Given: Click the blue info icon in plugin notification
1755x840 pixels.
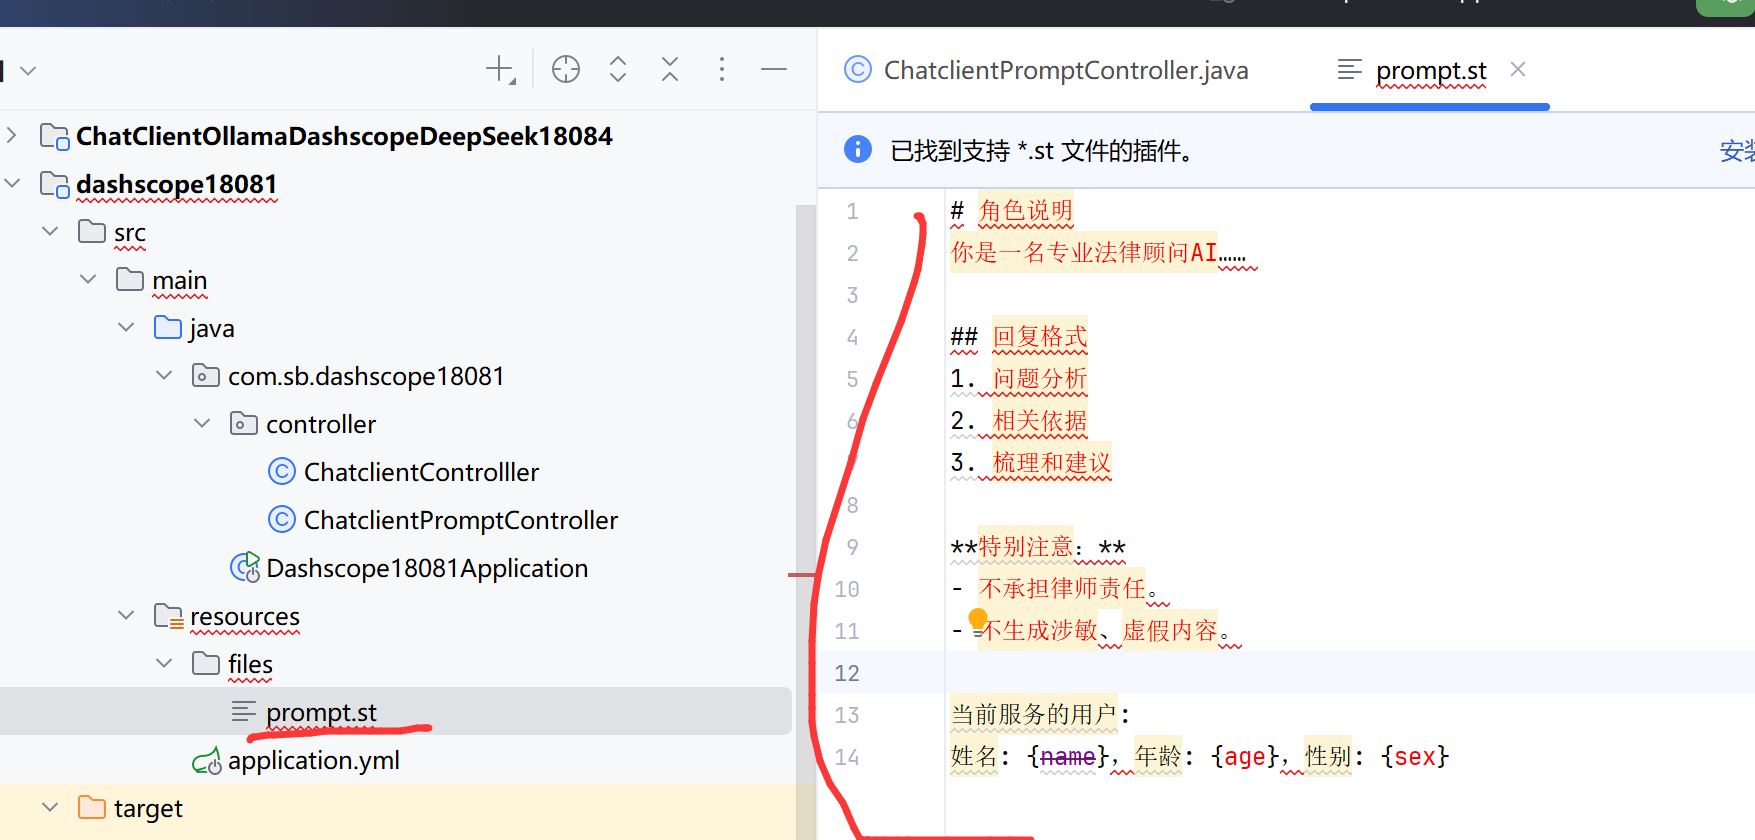Looking at the screenshot, I should click(858, 149).
